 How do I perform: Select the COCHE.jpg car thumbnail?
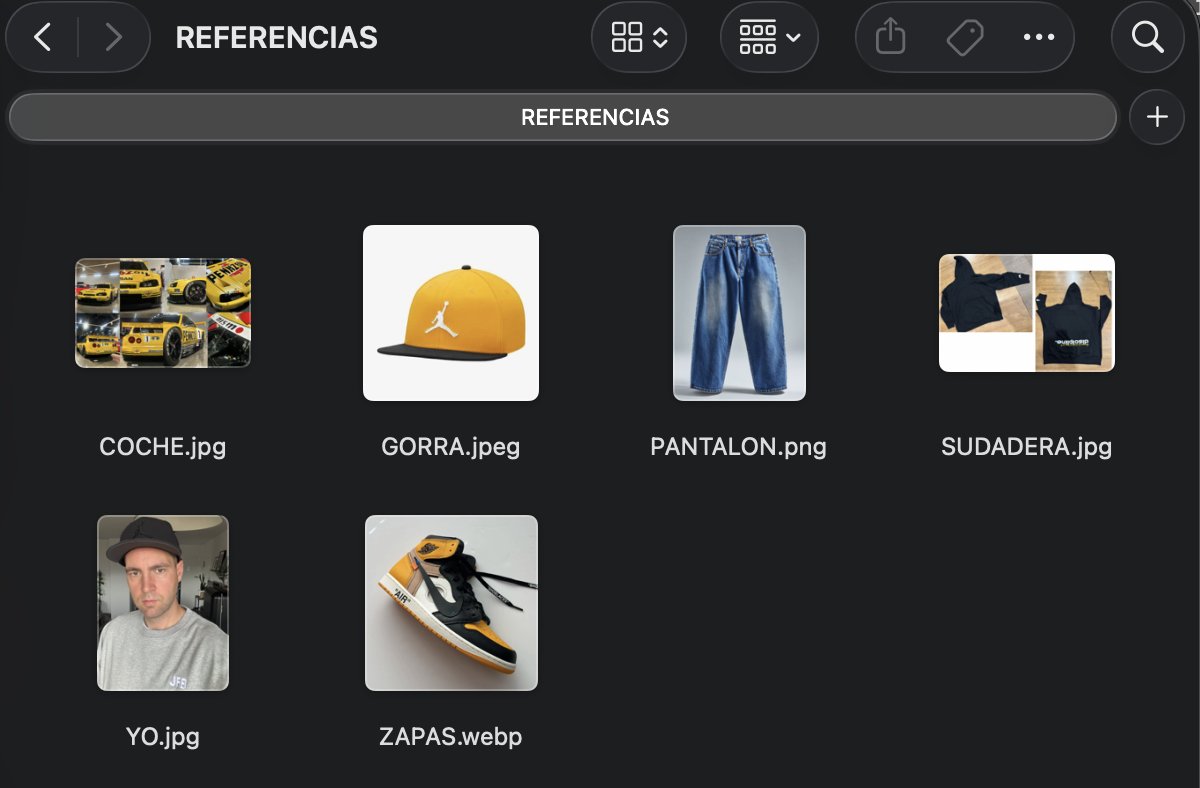click(x=163, y=313)
